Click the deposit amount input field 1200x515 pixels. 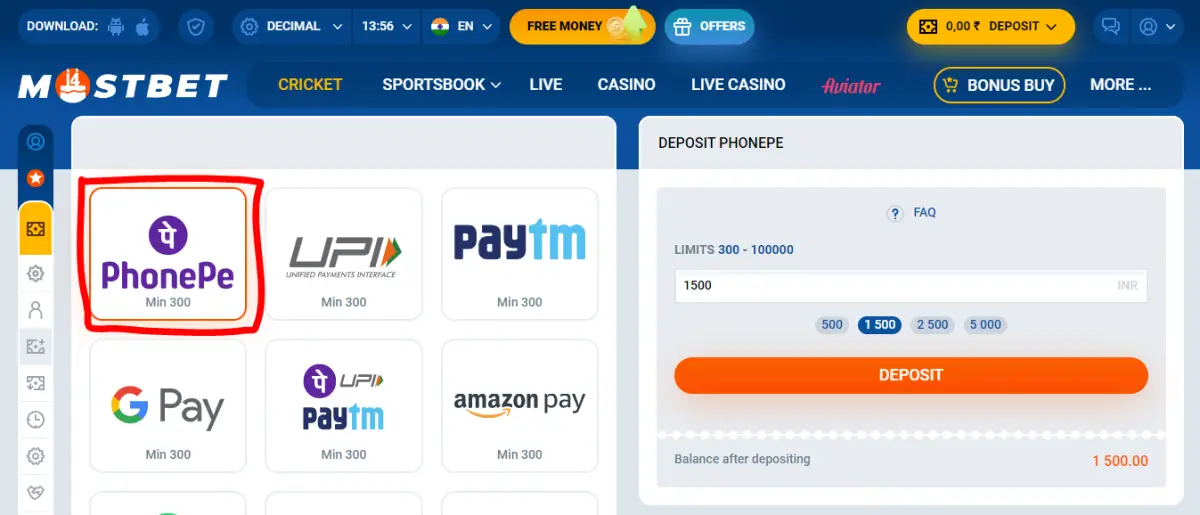(911, 285)
